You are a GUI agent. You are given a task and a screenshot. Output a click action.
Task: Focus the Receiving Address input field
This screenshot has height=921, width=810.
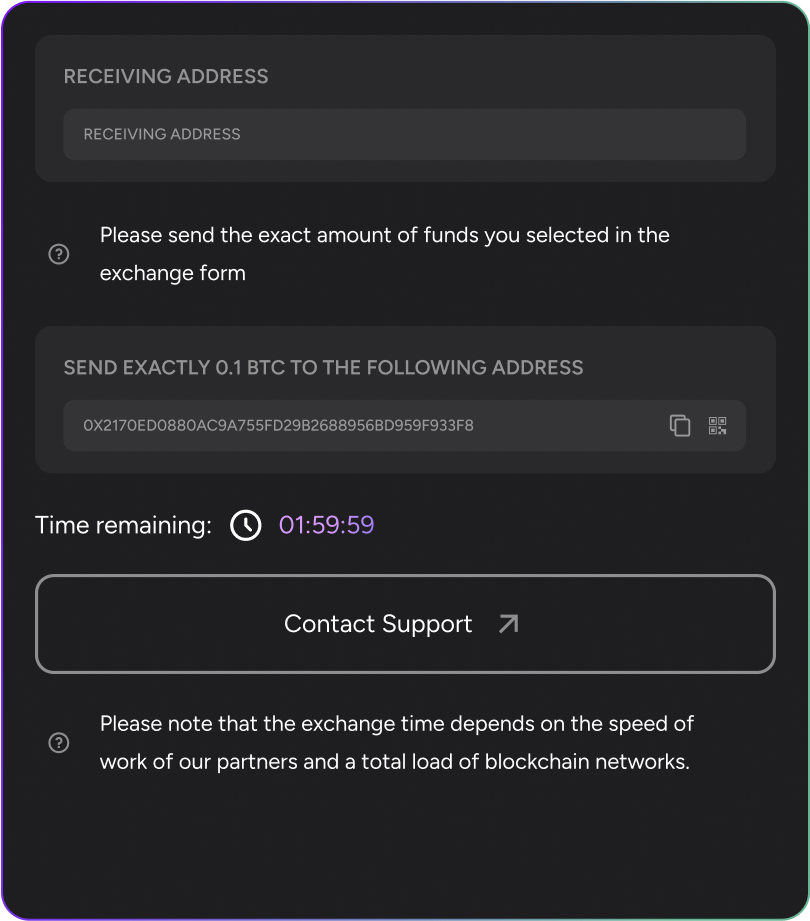click(404, 134)
